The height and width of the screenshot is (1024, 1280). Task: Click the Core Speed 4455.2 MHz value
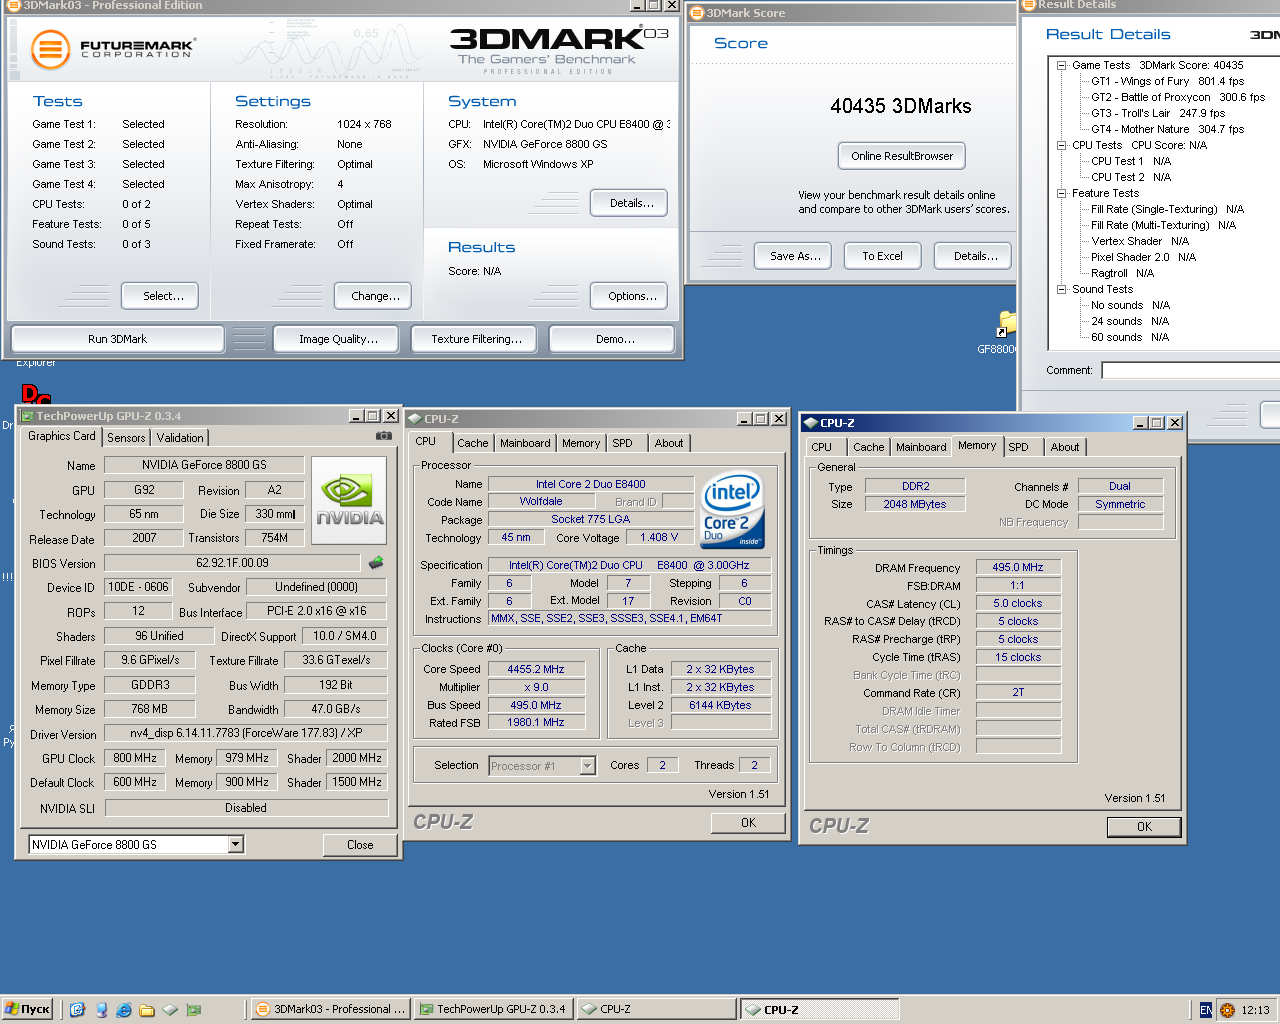point(535,669)
